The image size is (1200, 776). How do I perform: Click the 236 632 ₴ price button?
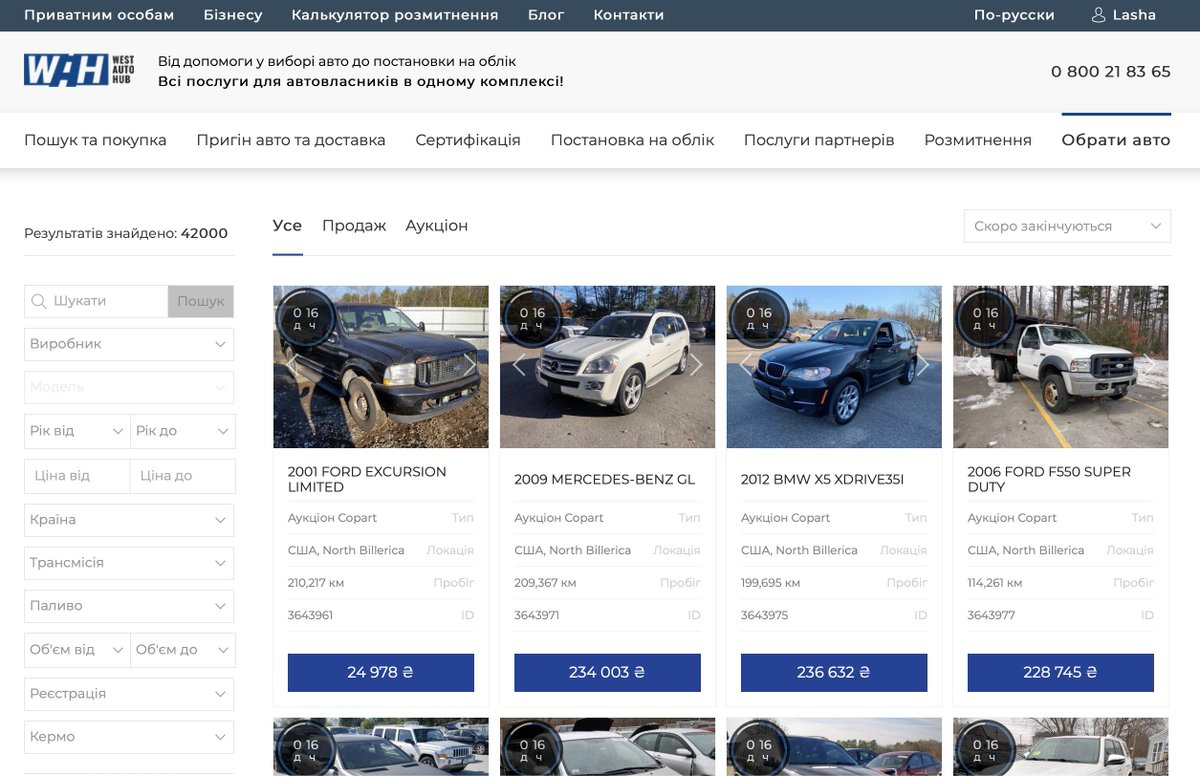pyautogui.click(x=834, y=673)
